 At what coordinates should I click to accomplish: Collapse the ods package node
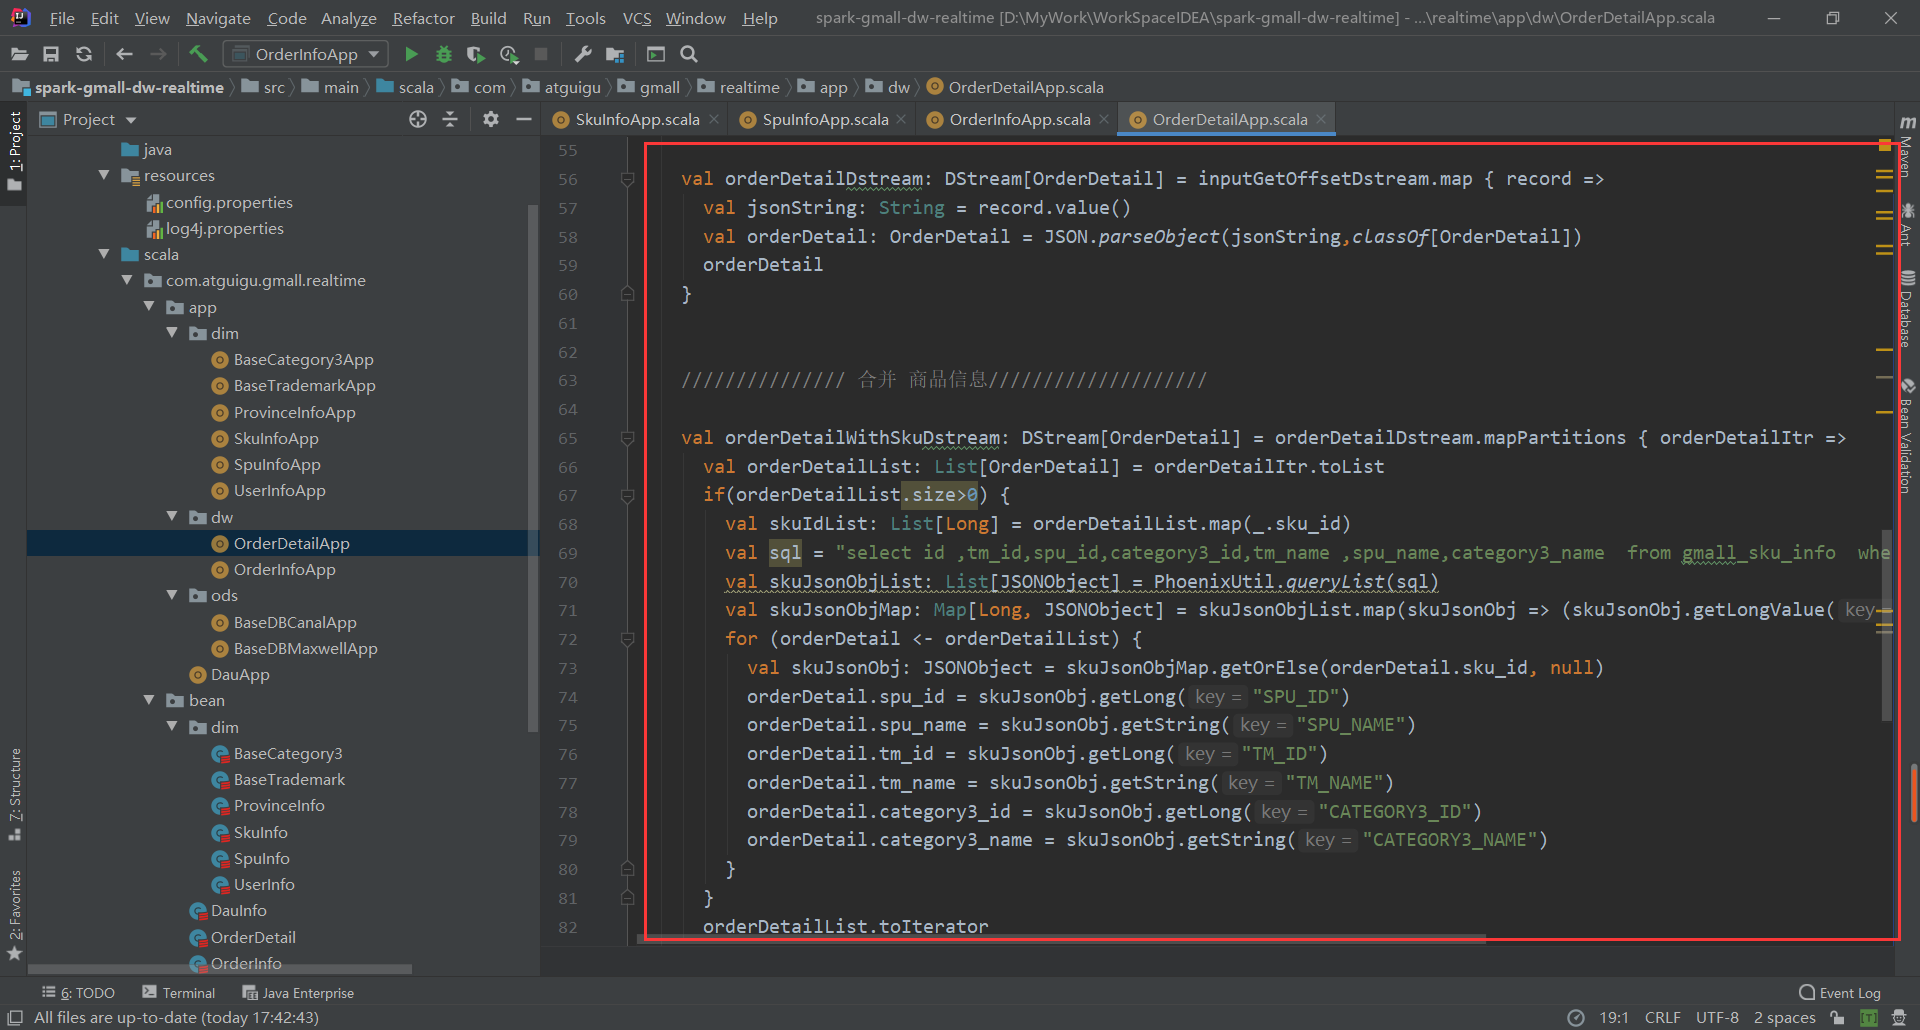coord(172,594)
